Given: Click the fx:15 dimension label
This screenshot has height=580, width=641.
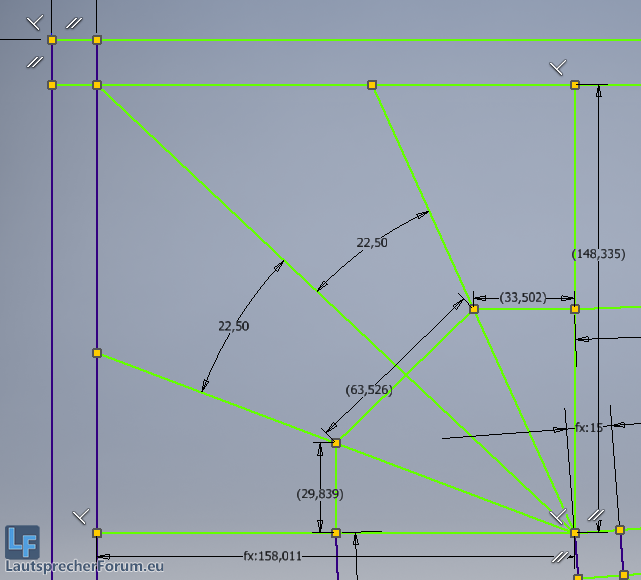Looking at the screenshot, I should [x=588, y=427].
